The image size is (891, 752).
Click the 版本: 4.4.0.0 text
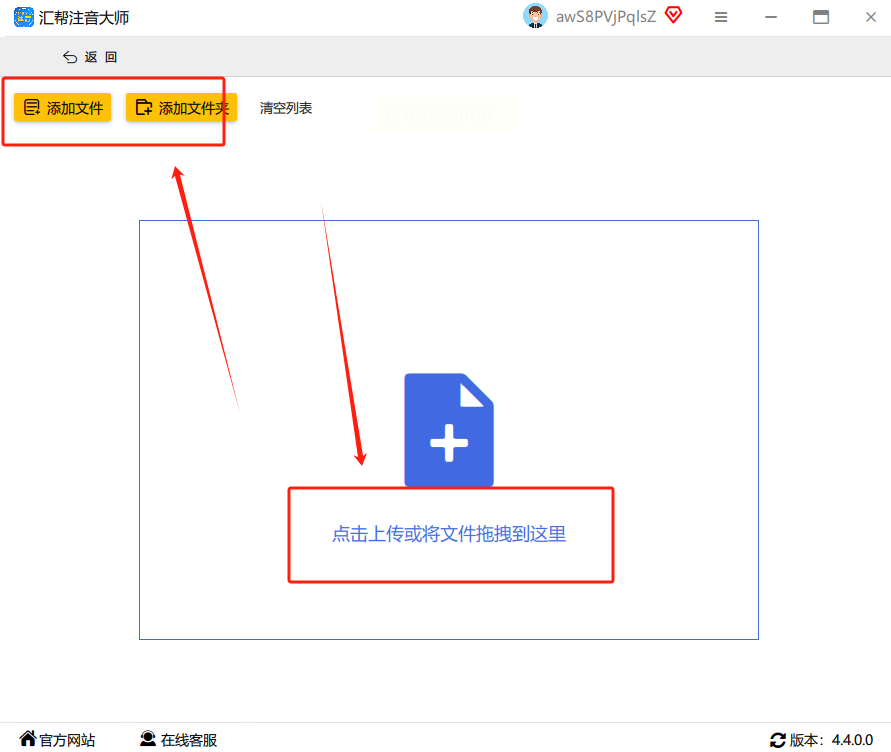coord(831,740)
